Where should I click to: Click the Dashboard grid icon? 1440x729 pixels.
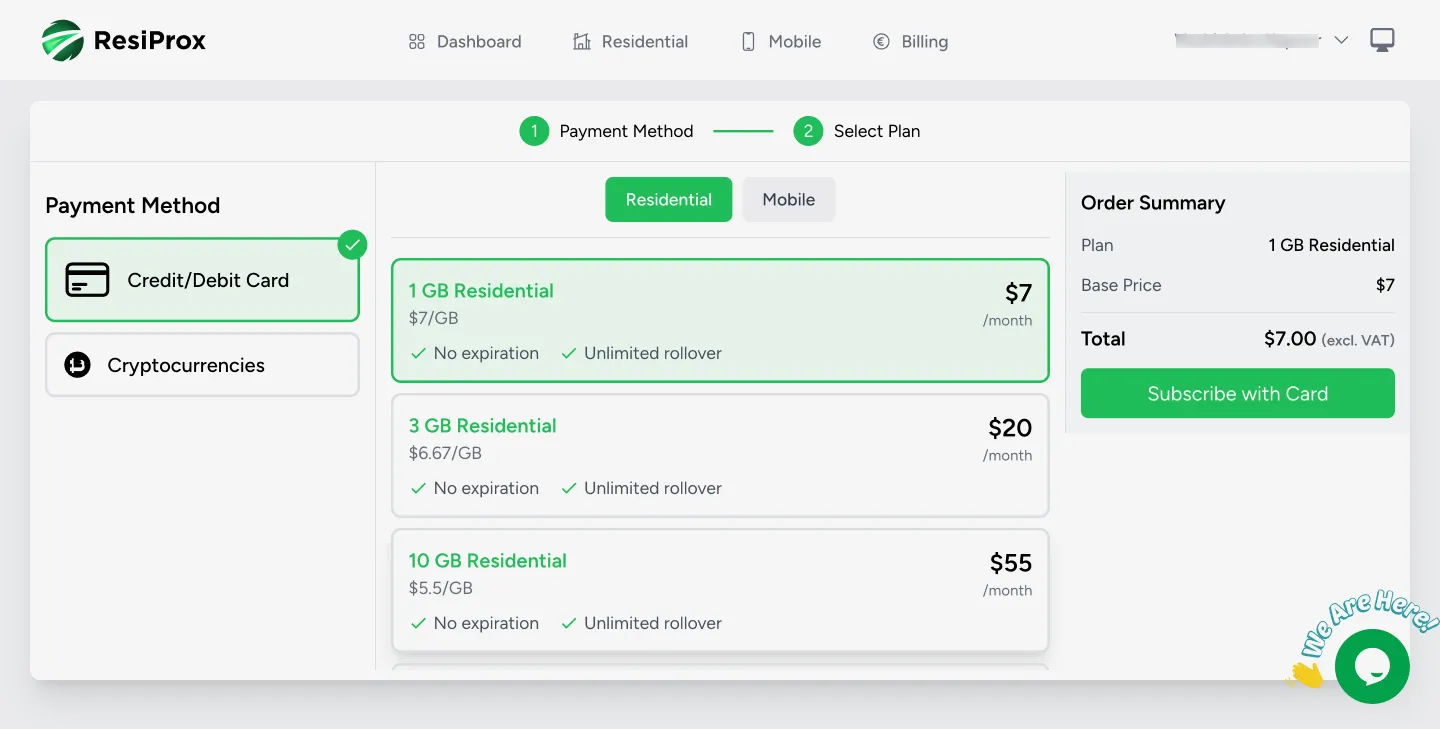point(417,42)
